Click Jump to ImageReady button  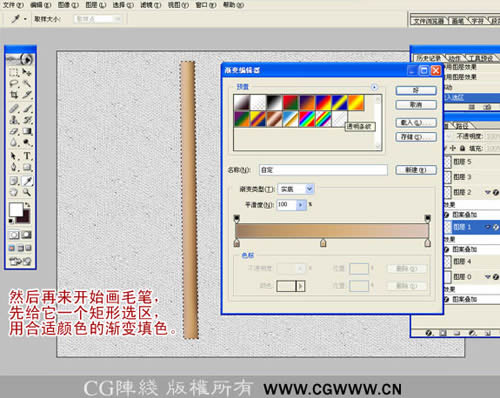[20, 261]
